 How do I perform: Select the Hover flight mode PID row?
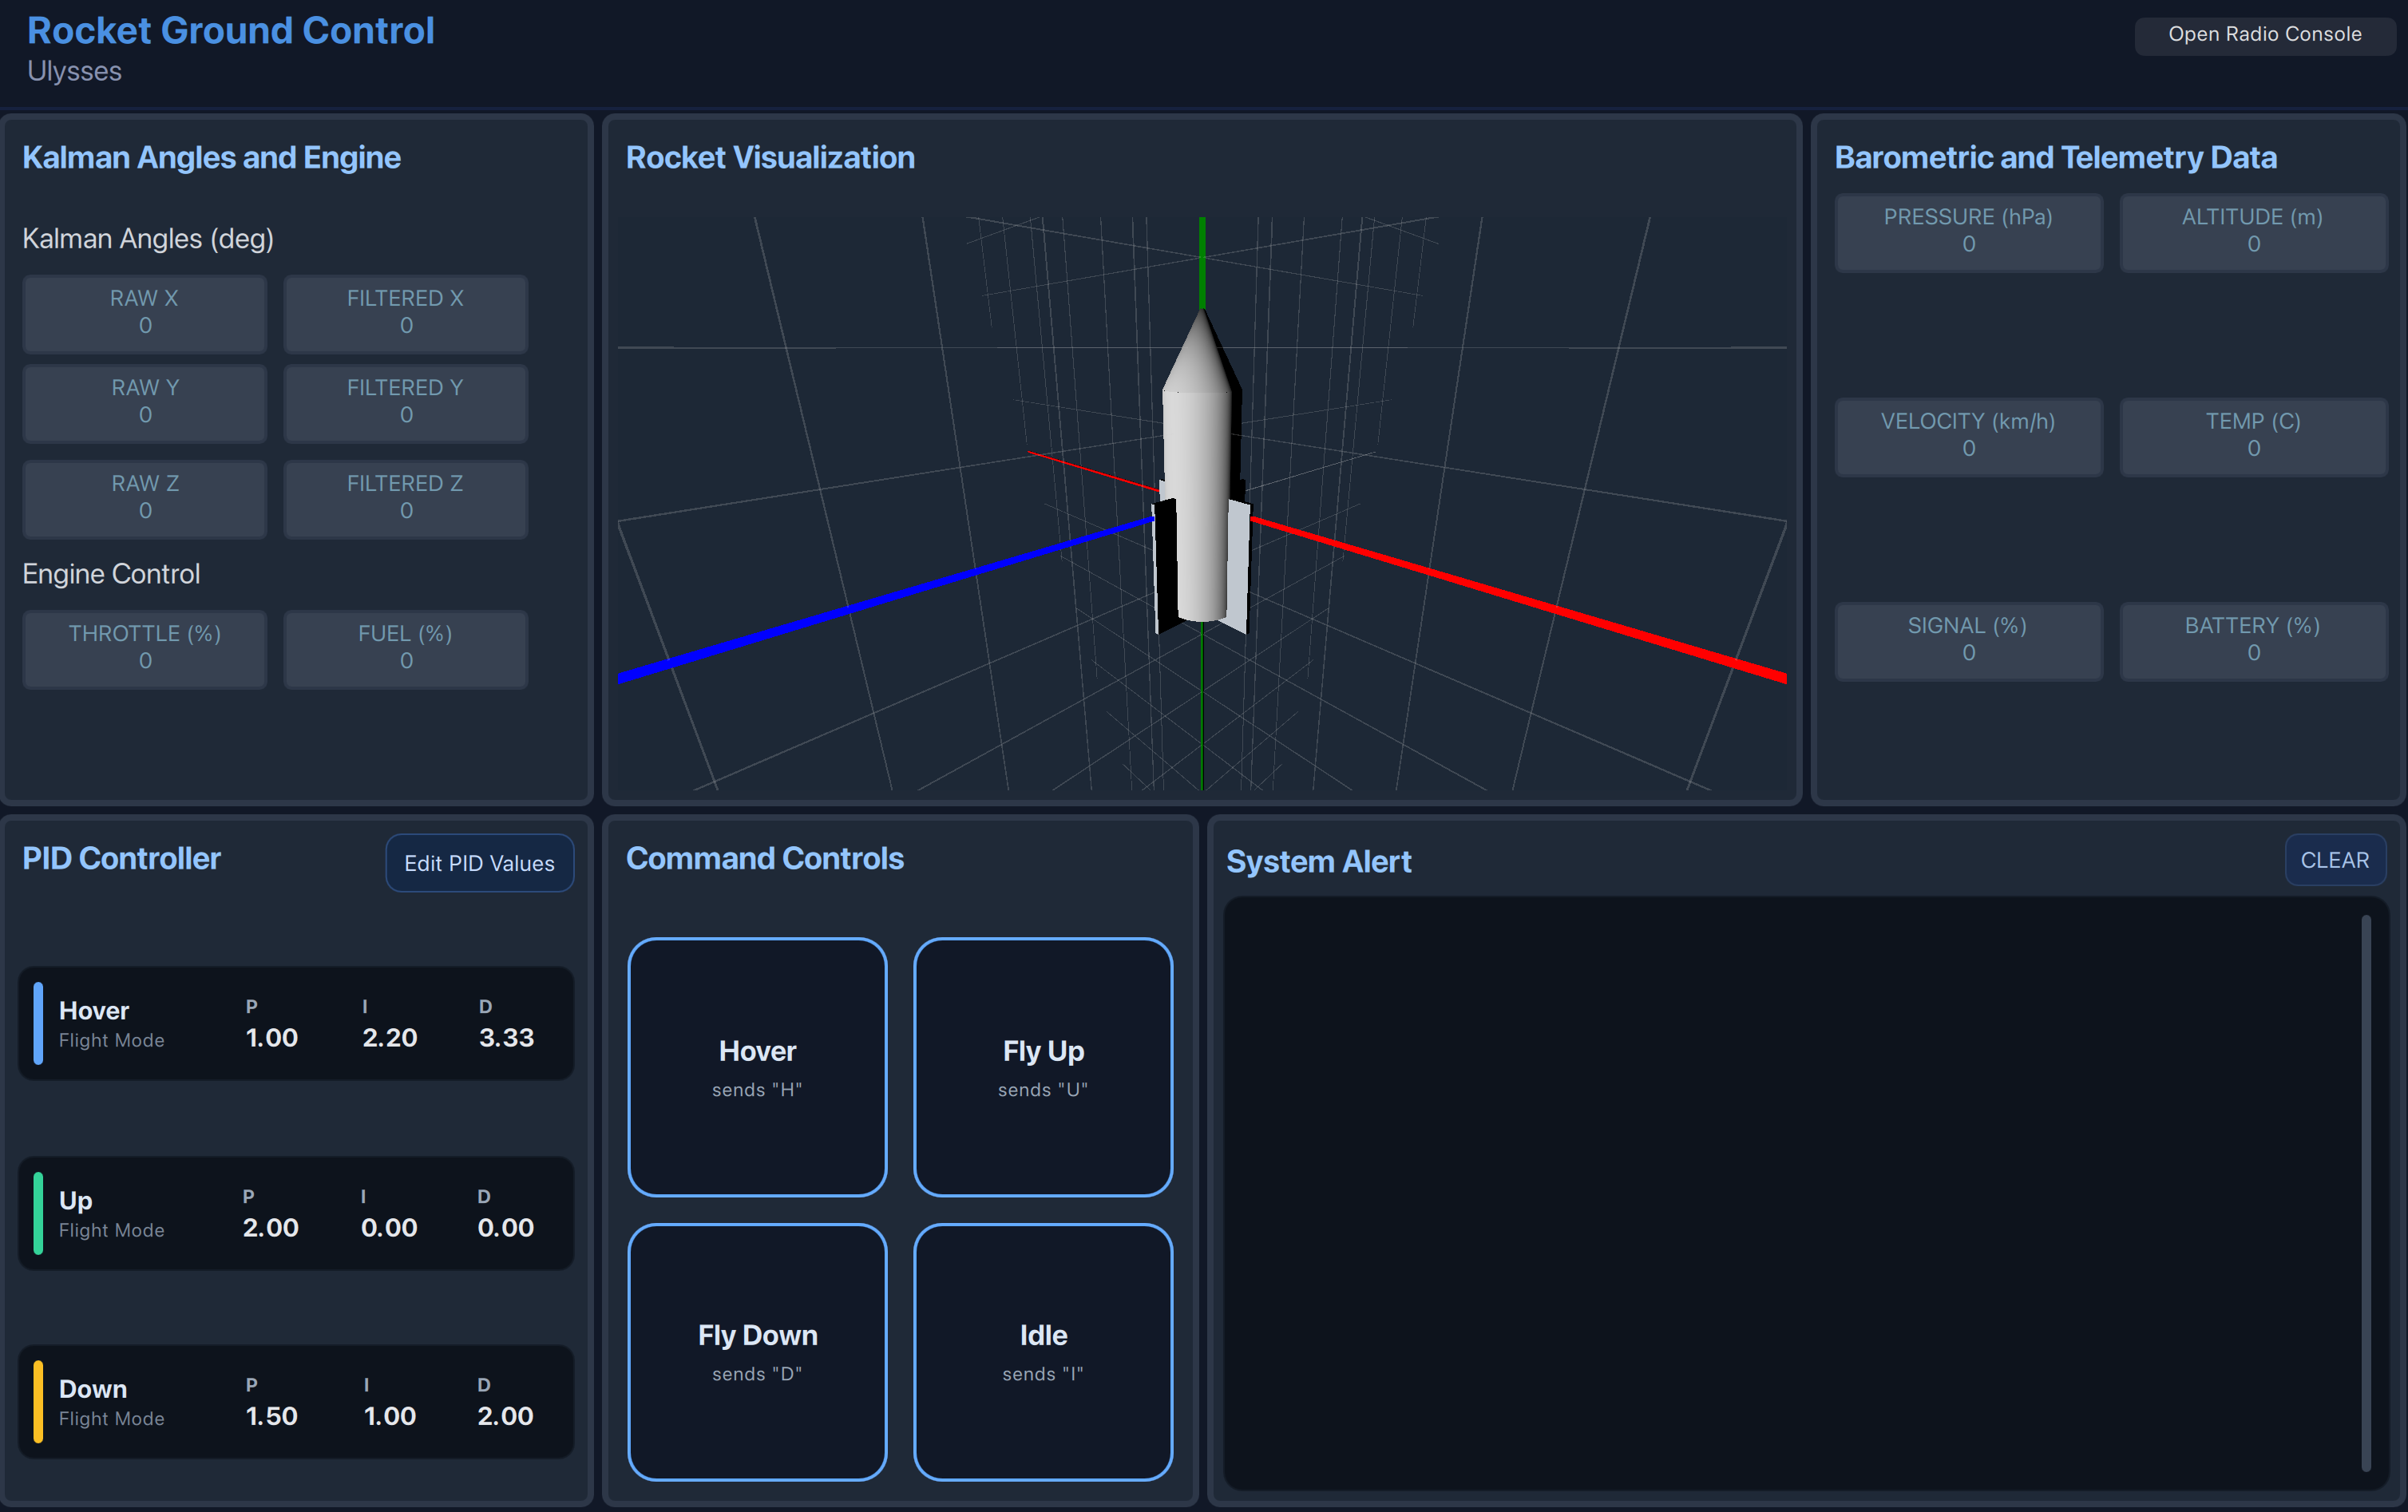point(295,1023)
